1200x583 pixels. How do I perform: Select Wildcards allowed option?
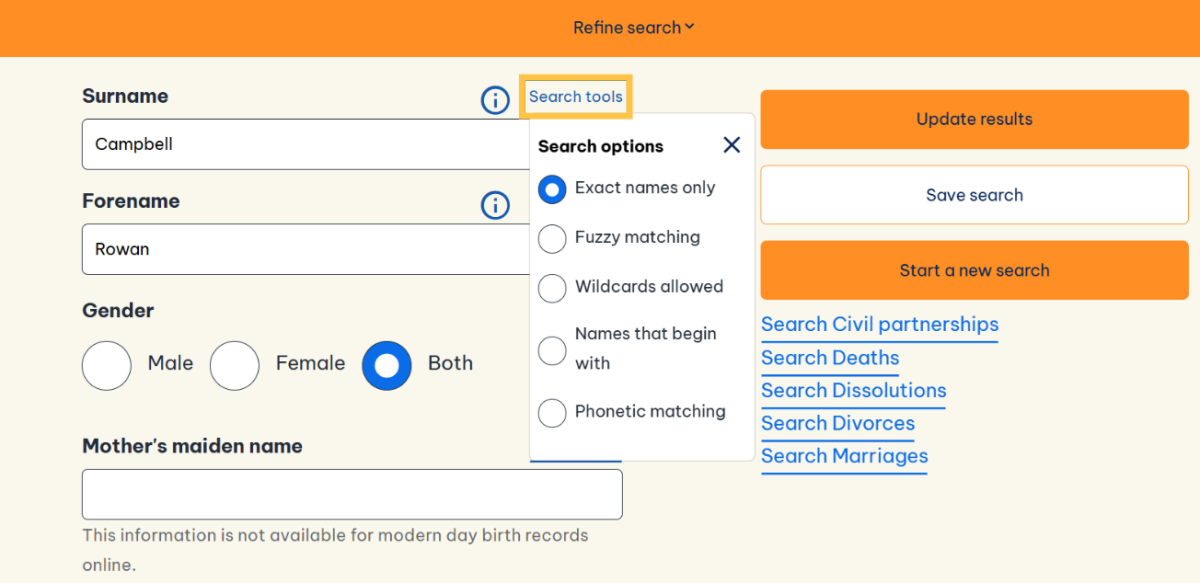552,288
